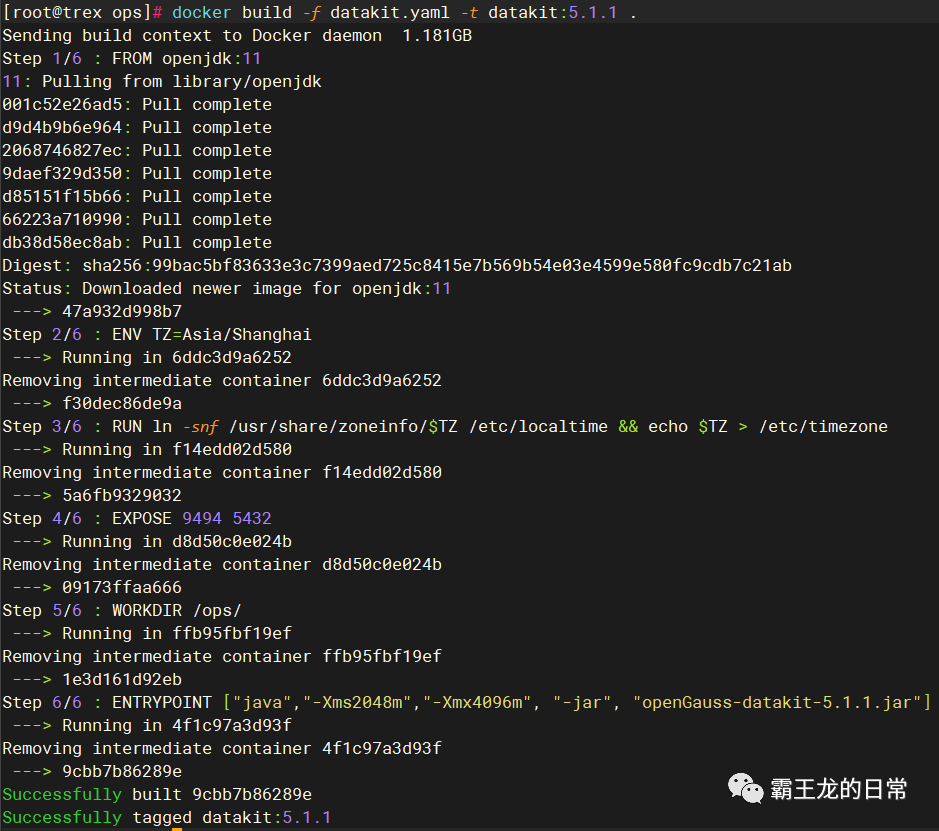Screen dimensions: 939x831
Task: Select 'Sending build context to Docker daemon' line
Action: [237, 36]
